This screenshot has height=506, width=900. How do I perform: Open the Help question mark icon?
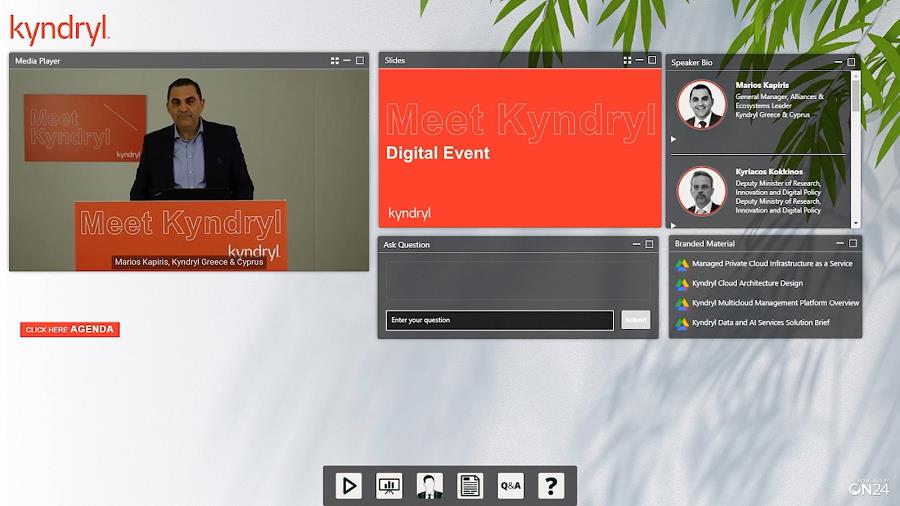coord(551,486)
